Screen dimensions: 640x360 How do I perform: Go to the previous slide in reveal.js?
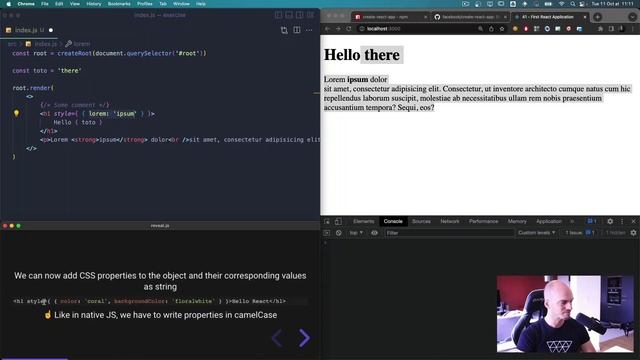[277, 338]
